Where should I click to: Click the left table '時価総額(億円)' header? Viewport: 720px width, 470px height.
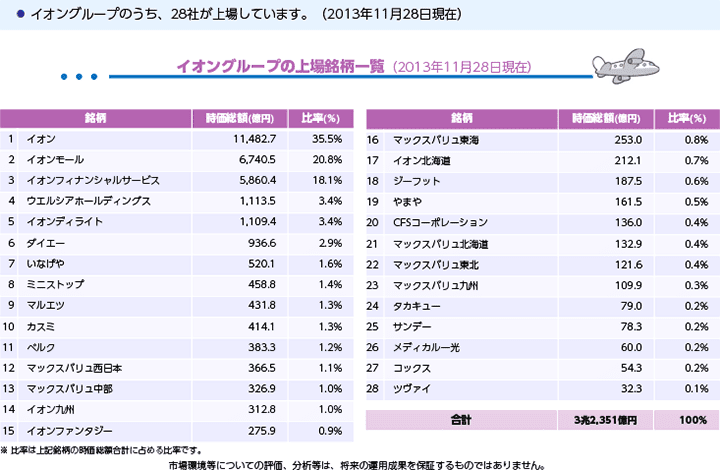coord(240,118)
